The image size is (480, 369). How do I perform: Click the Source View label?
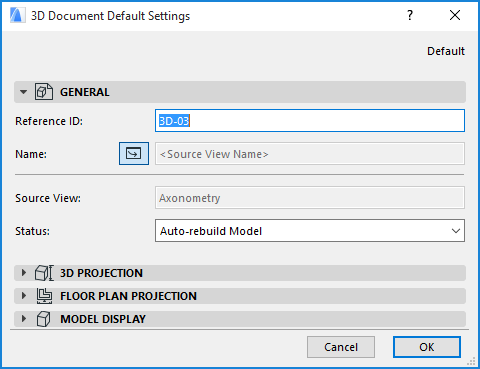click(48, 198)
